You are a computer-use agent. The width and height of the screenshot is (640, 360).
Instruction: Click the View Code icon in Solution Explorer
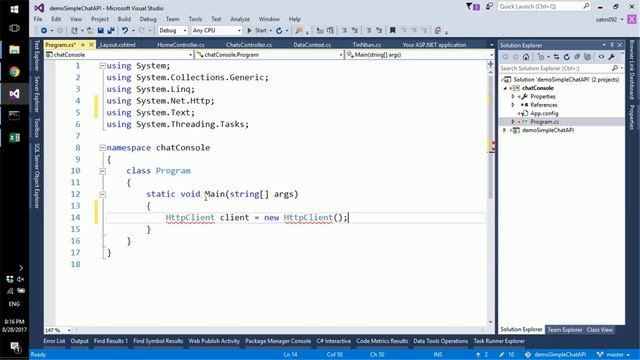pyautogui.click(x=601, y=57)
